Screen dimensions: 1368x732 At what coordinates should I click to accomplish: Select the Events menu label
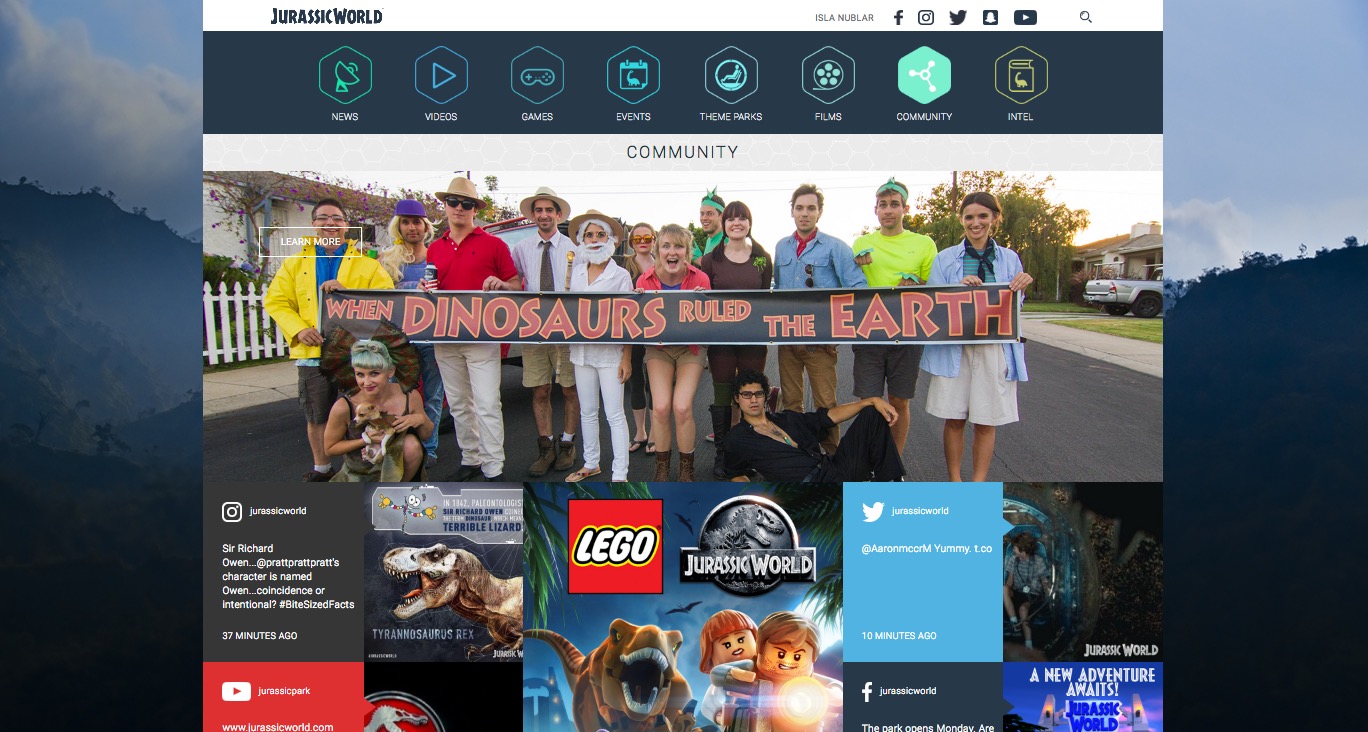click(633, 117)
